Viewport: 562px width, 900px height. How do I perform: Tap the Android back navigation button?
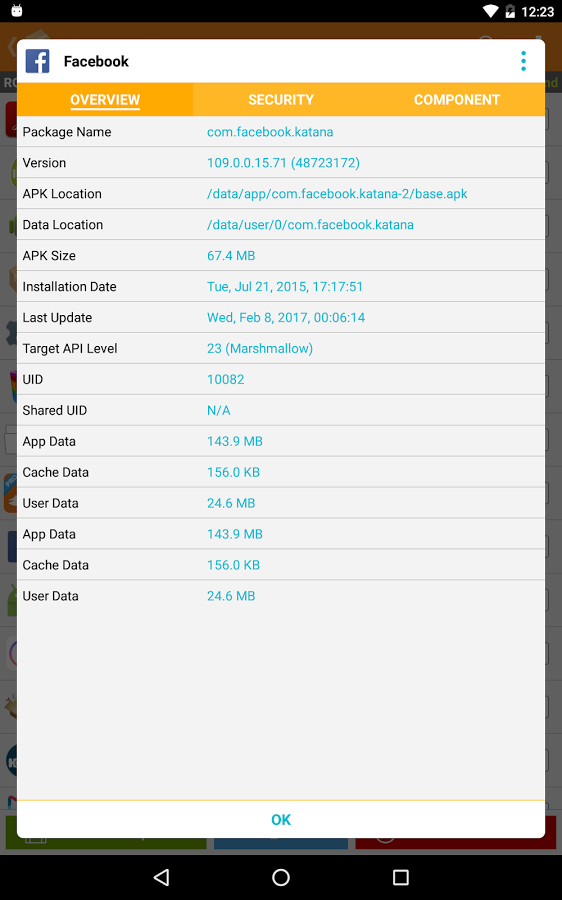pyautogui.click(x=161, y=876)
